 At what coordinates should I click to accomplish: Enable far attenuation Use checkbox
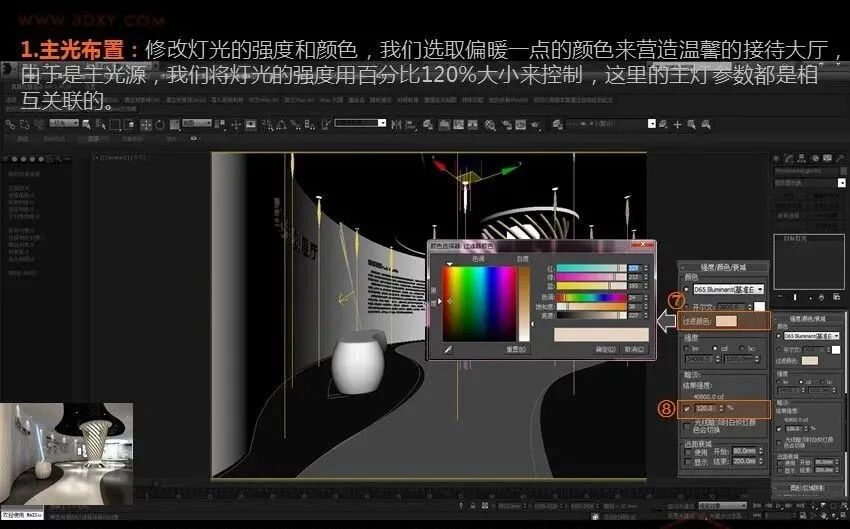[688, 452]
